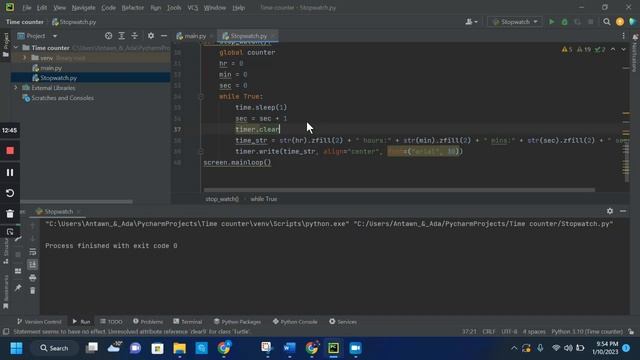The image size is (640, 360).
Task: Start debugging with the bug icon
Action: click(x=564, y=22)
